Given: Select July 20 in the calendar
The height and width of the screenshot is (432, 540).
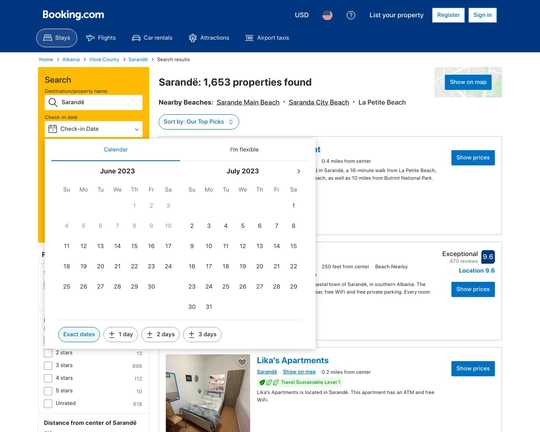Looking at the screenshot, I should pos(260,266).
